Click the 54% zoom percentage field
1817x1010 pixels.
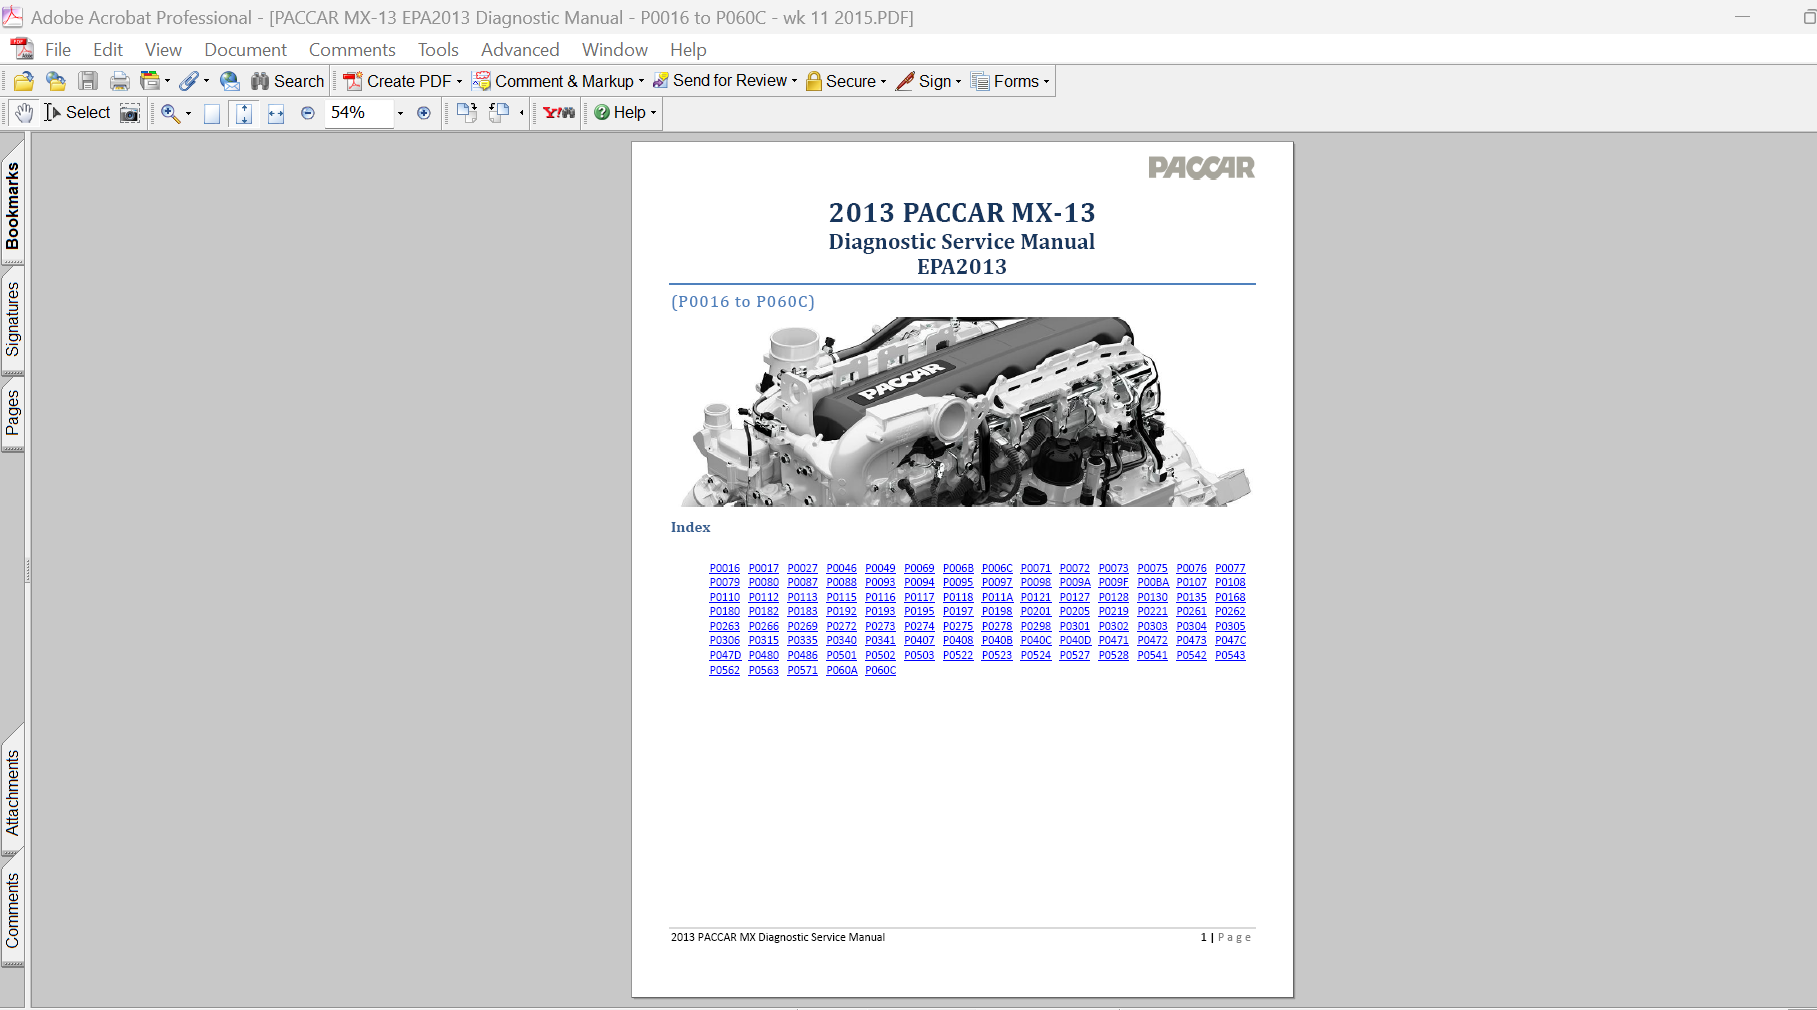coord(358,112)
